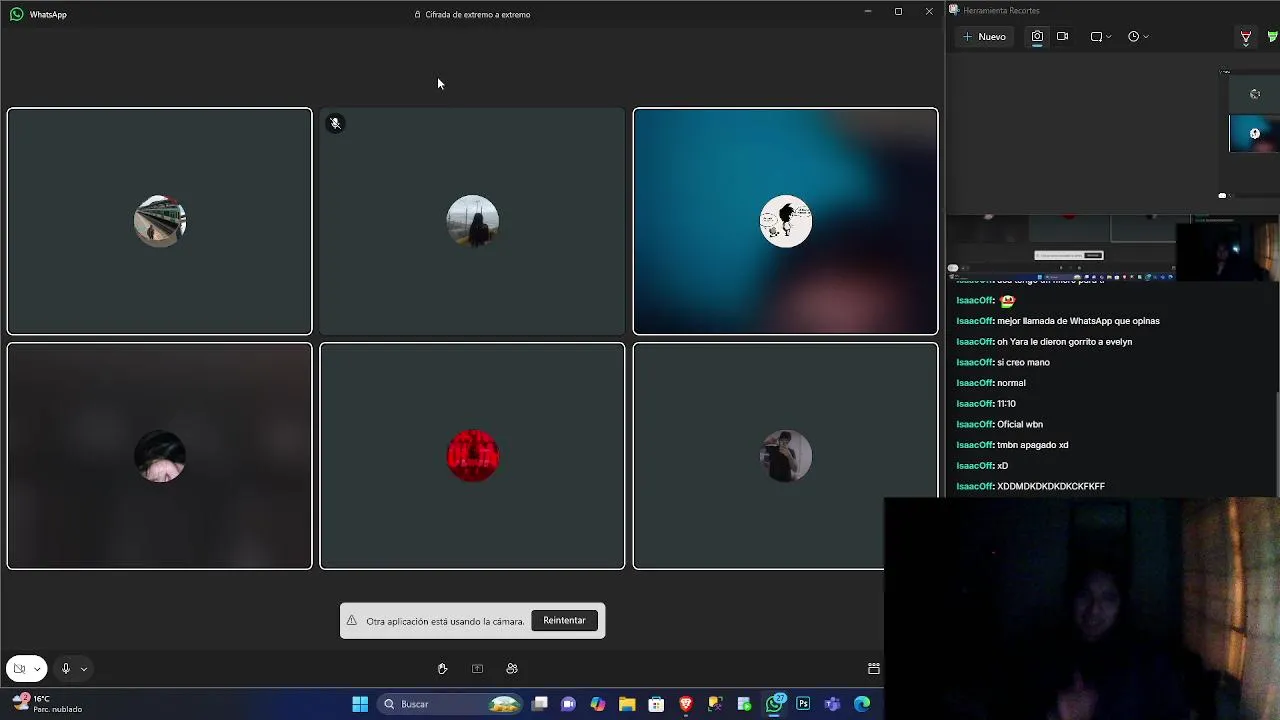
Task: Open the call participants icon
Action: coord(512,669)
